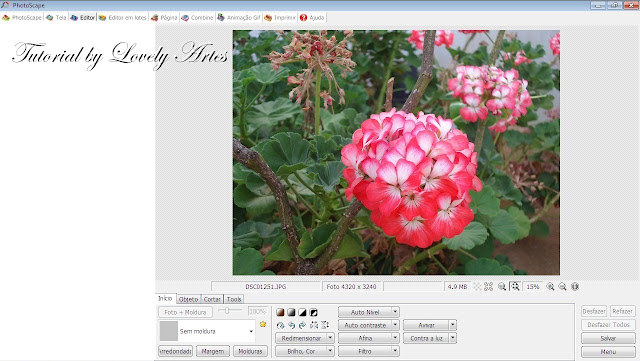640x361 pixels.
Task: Open the Sem moldura frame combo box
Action: (x=207, y=331)
